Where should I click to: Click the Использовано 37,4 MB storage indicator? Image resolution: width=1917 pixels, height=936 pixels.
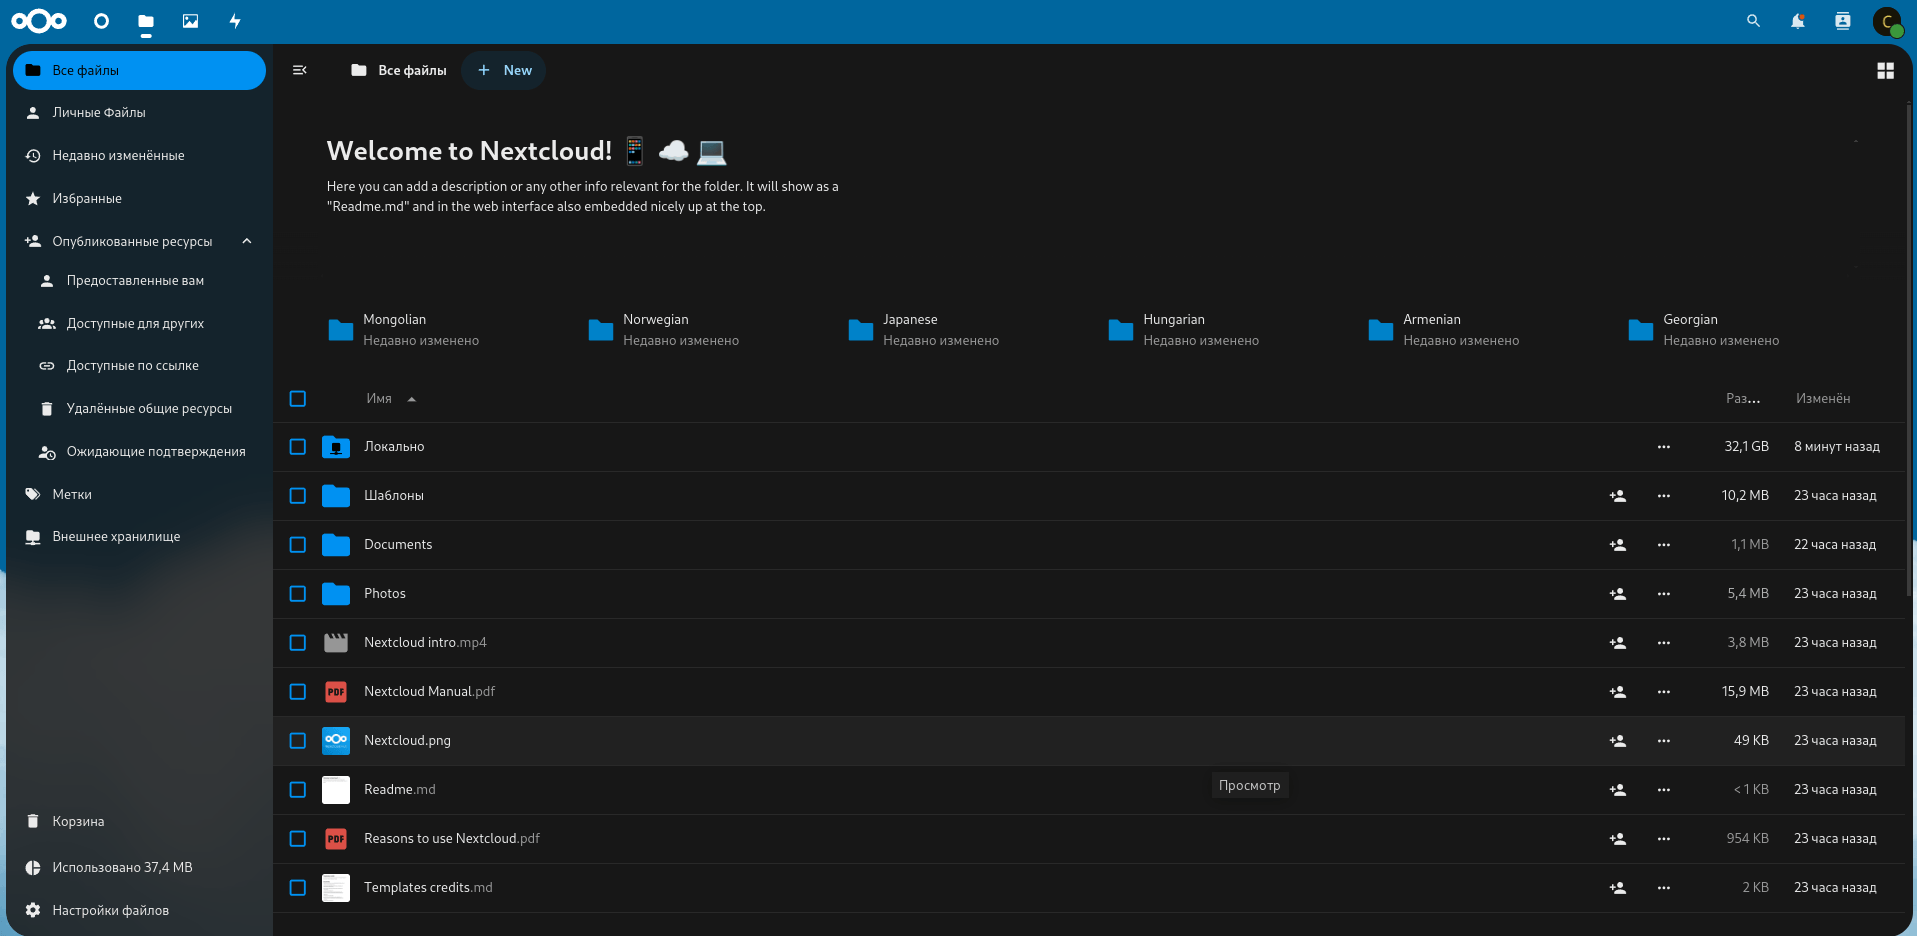(139, 868)
